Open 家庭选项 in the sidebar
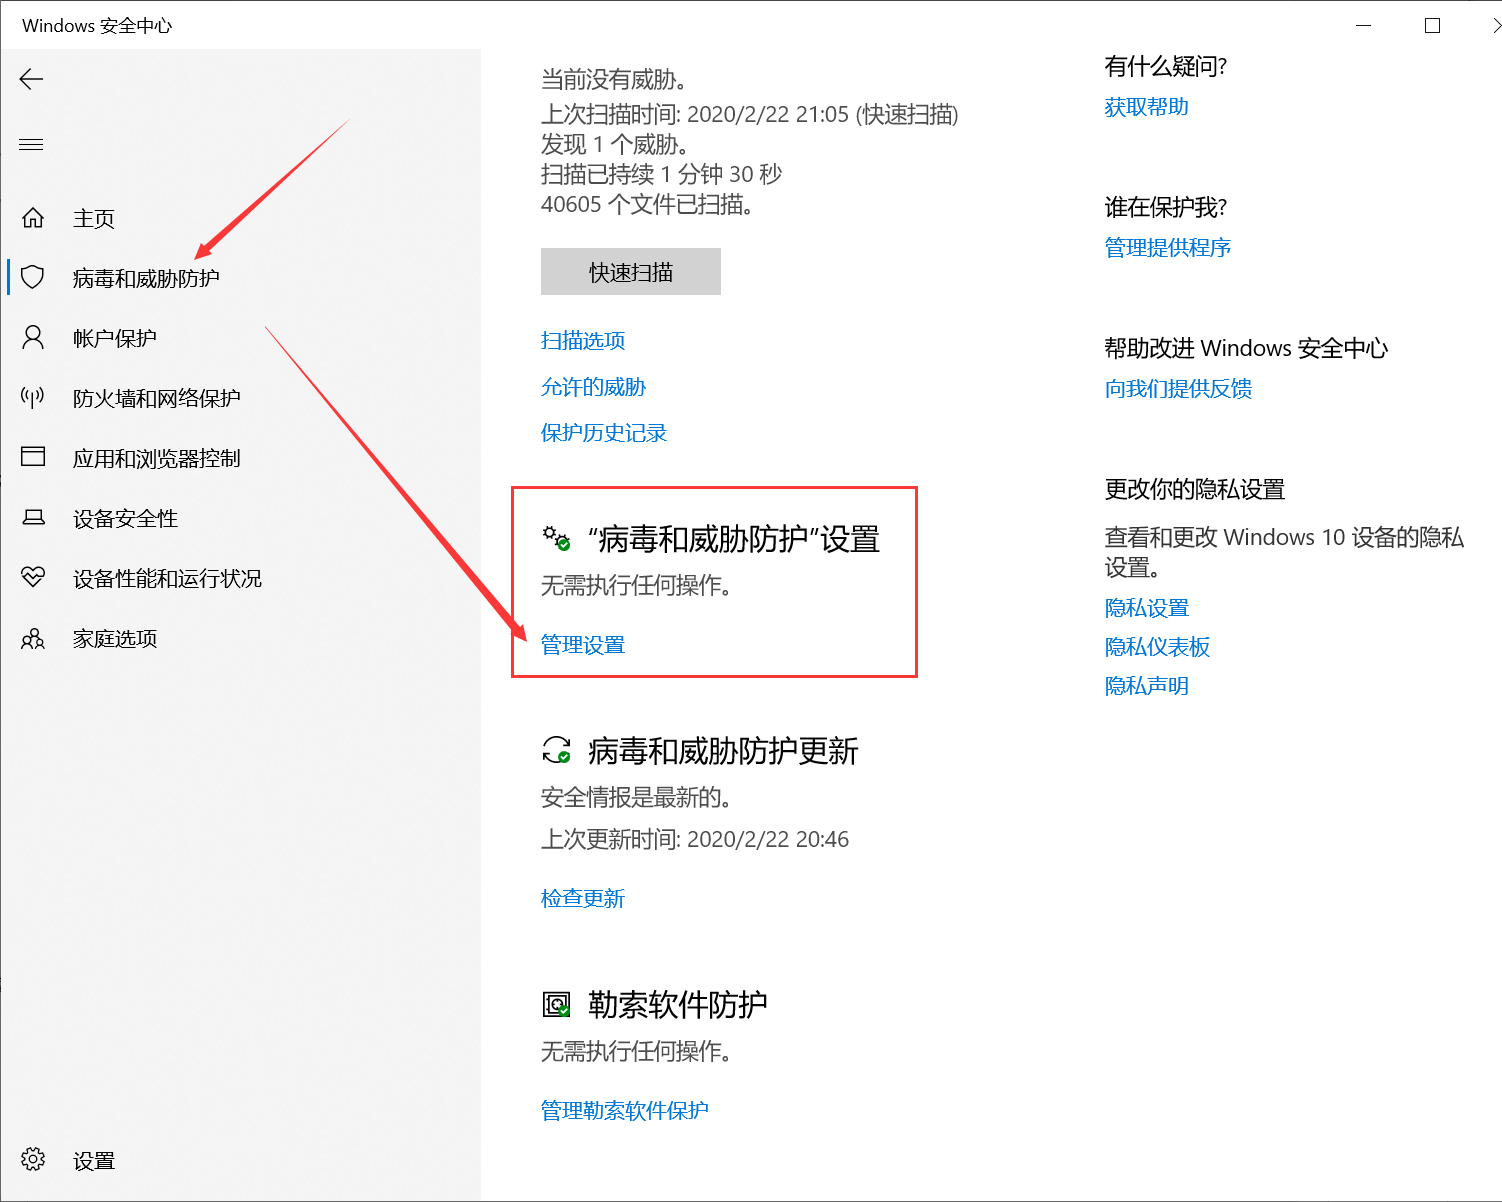The width and height of the screenshot is (1502, 1202). coord(115,638)
